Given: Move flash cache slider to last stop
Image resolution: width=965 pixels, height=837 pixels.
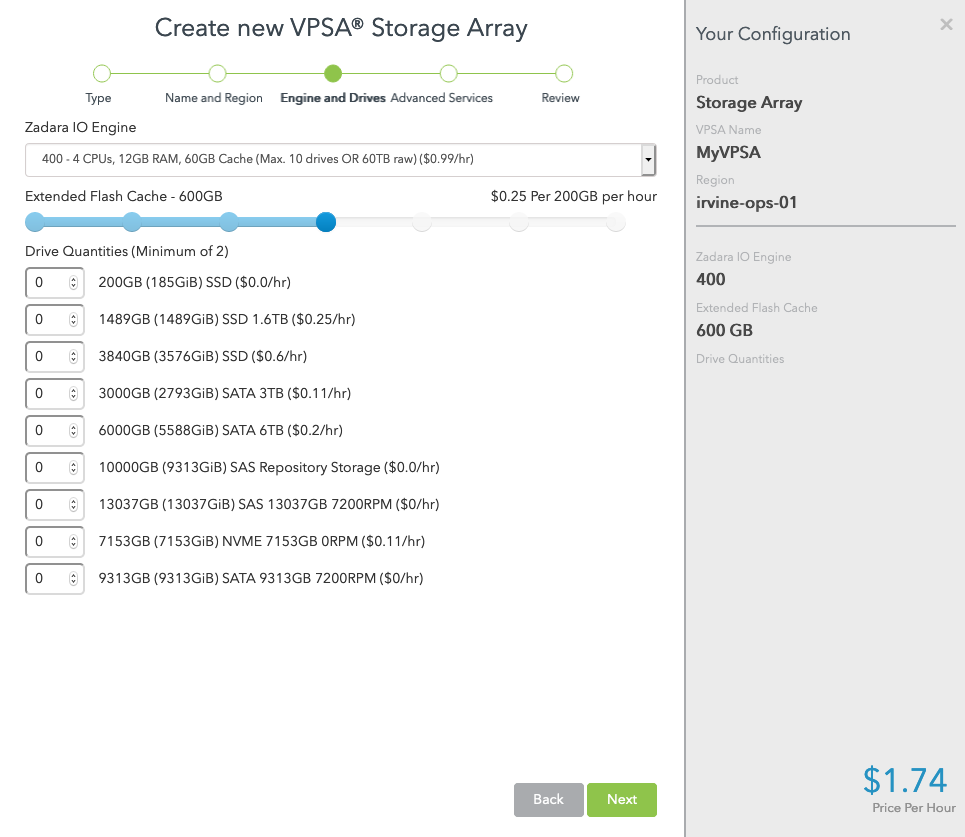Looking at the screenshot, I should coord(615,222).
